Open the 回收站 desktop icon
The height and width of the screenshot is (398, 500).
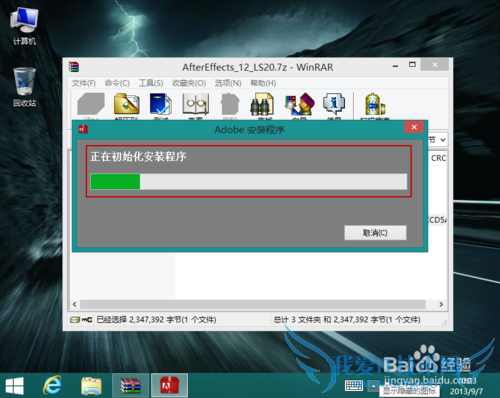point(24,87)
